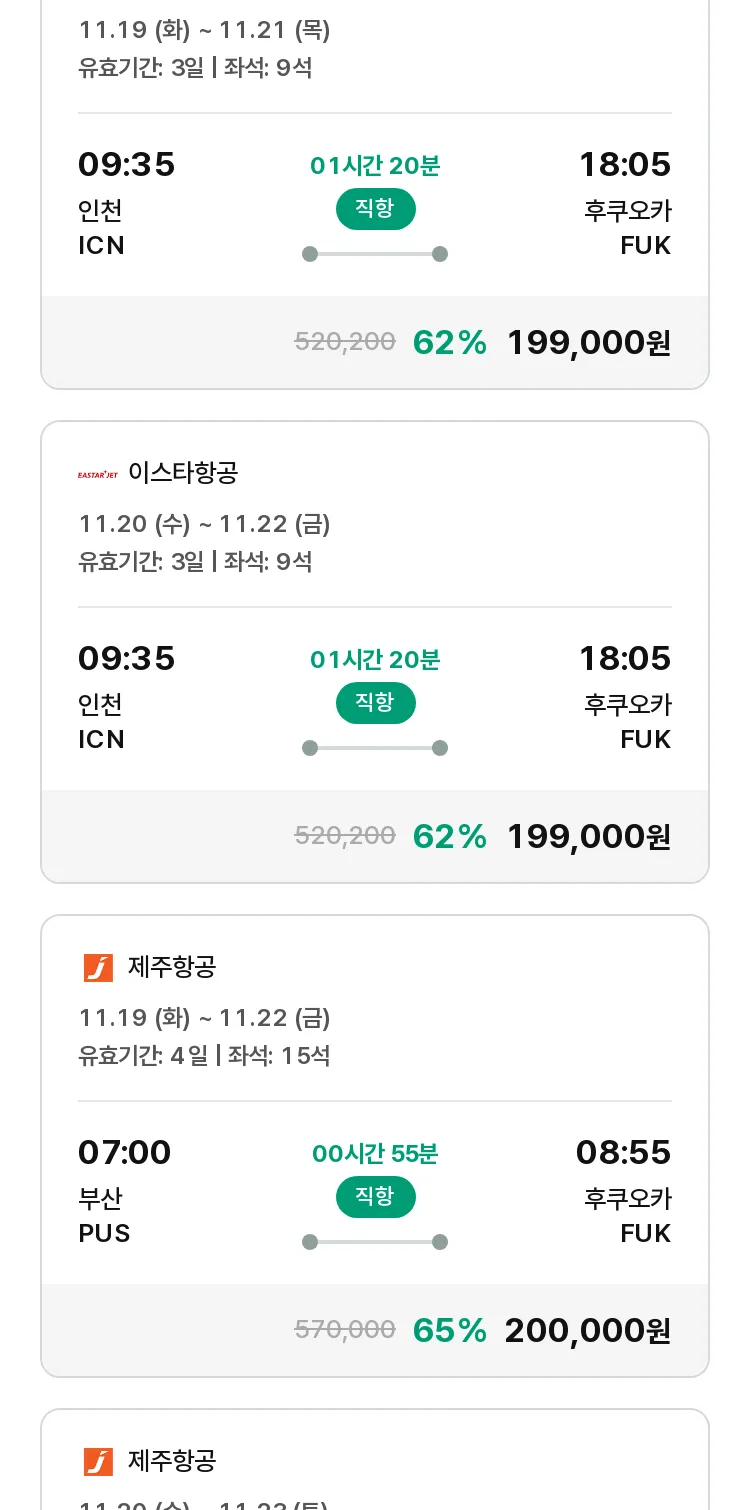Click the 65% discount label
Image resolution: width=750 pixels, height=1510 pixels.
(449, 1330)
